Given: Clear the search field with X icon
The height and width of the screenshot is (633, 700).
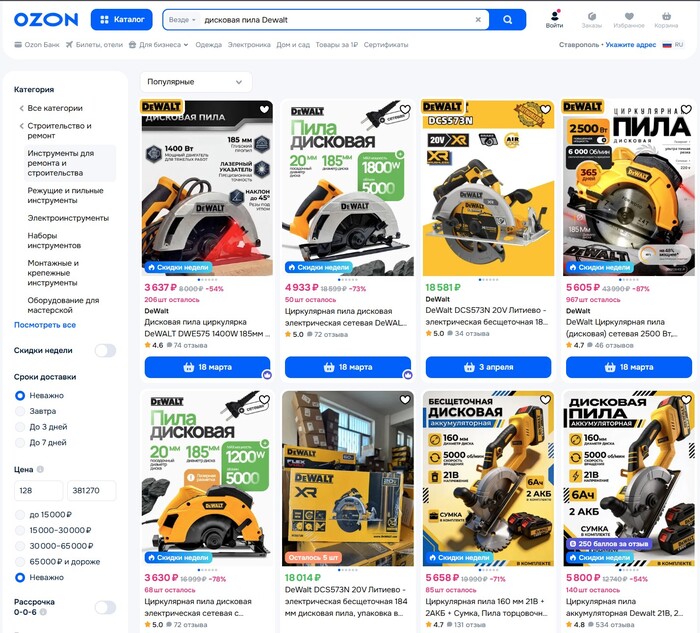Looking at the screenshot, I should tap(478, 20).
